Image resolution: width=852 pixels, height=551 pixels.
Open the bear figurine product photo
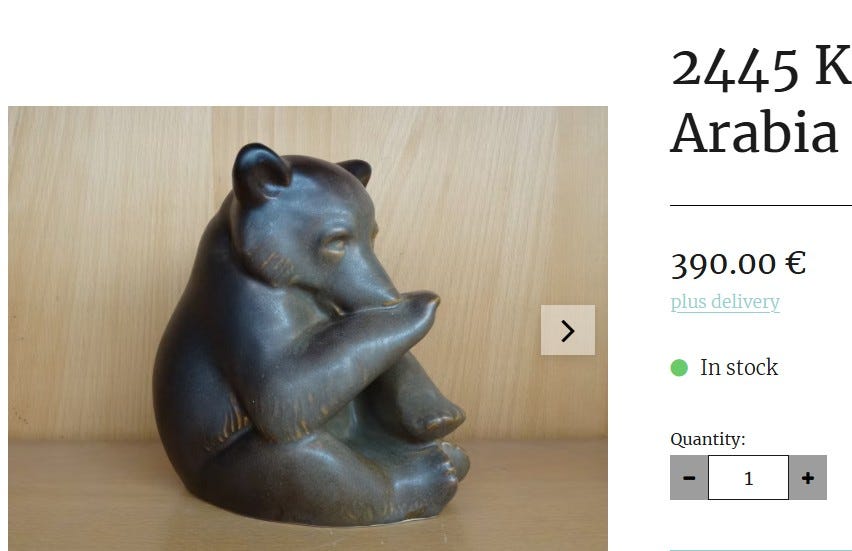308,328
